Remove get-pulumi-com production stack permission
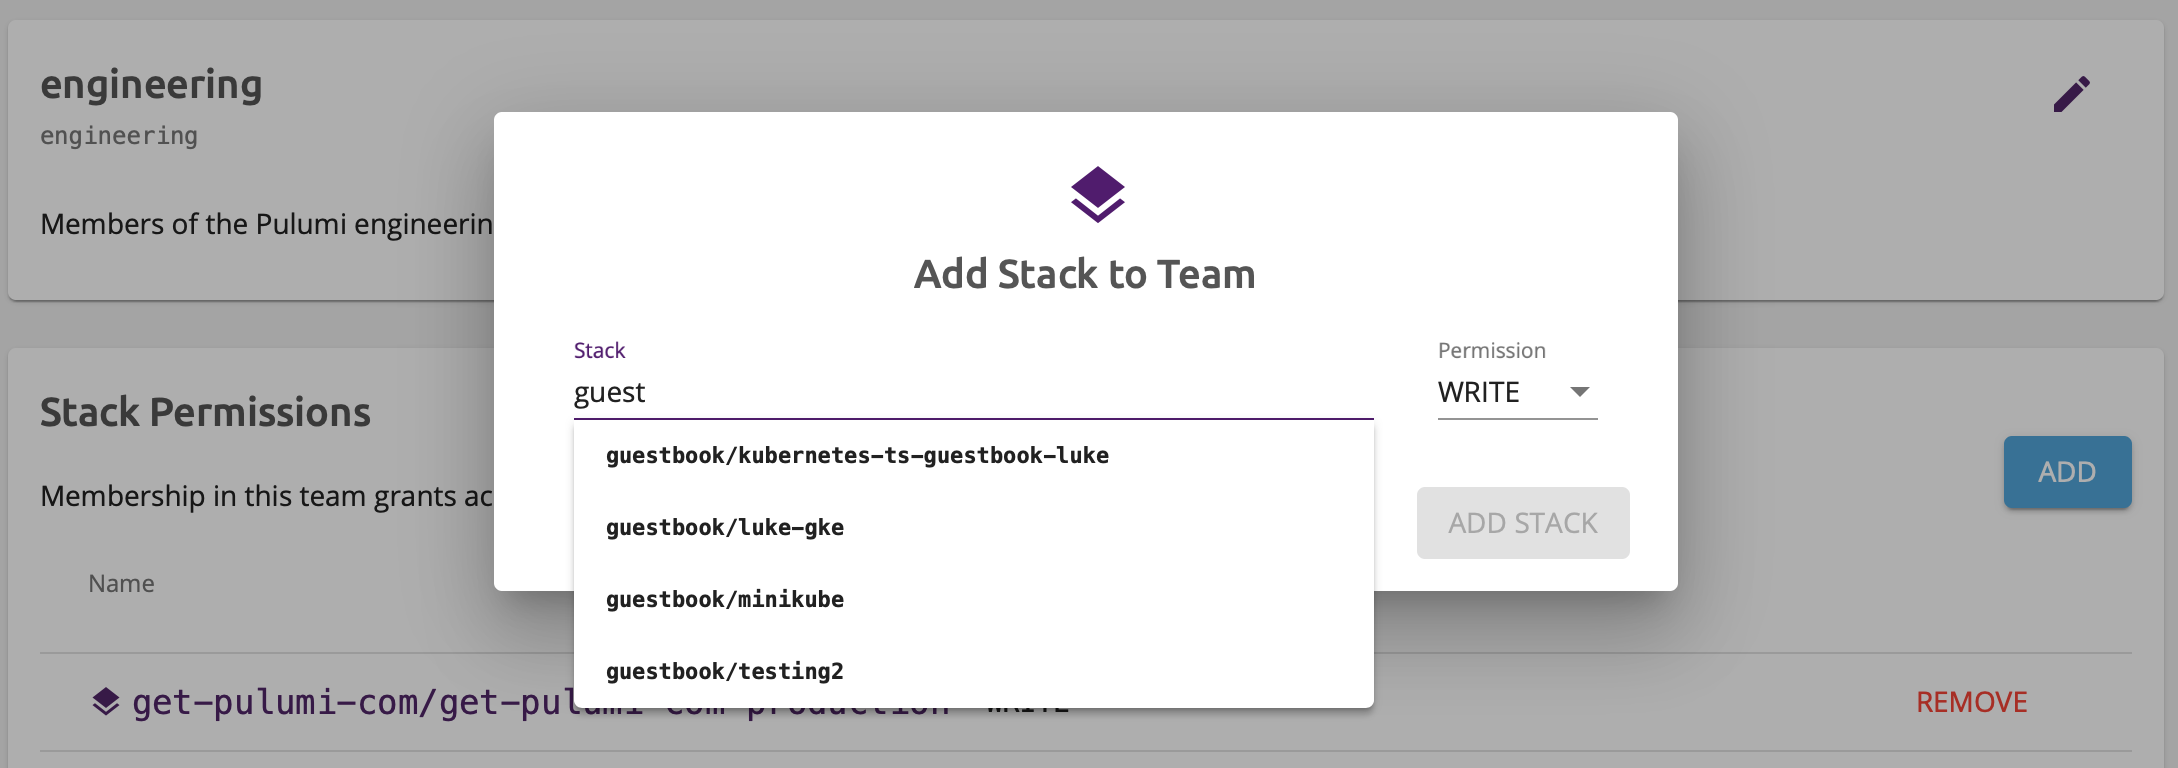 point(1970,702)
